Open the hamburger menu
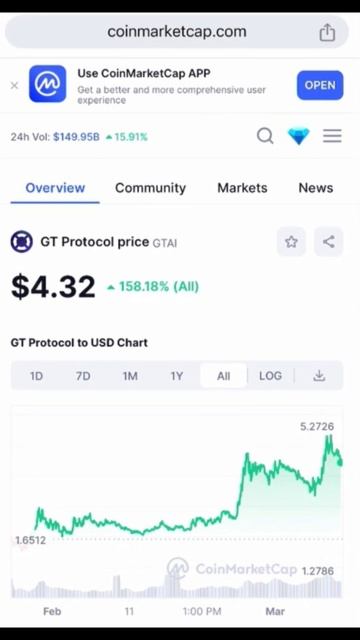This screenshot has width=360, height=640. coord(332,136)
